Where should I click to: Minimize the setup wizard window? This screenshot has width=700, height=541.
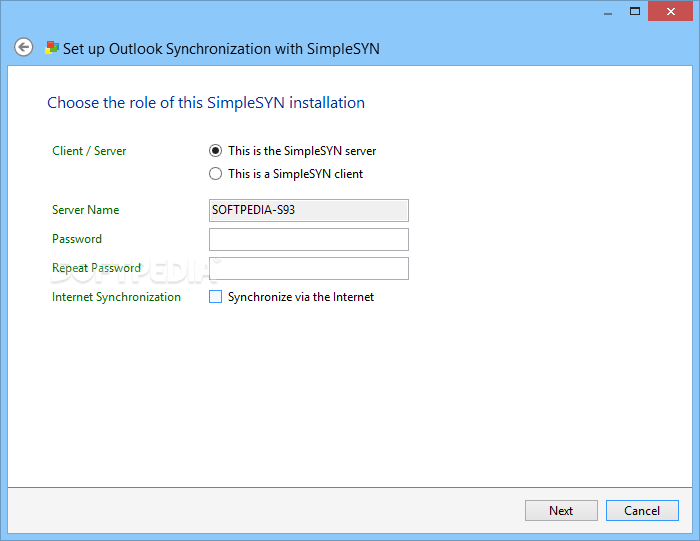tap(608, 12)
